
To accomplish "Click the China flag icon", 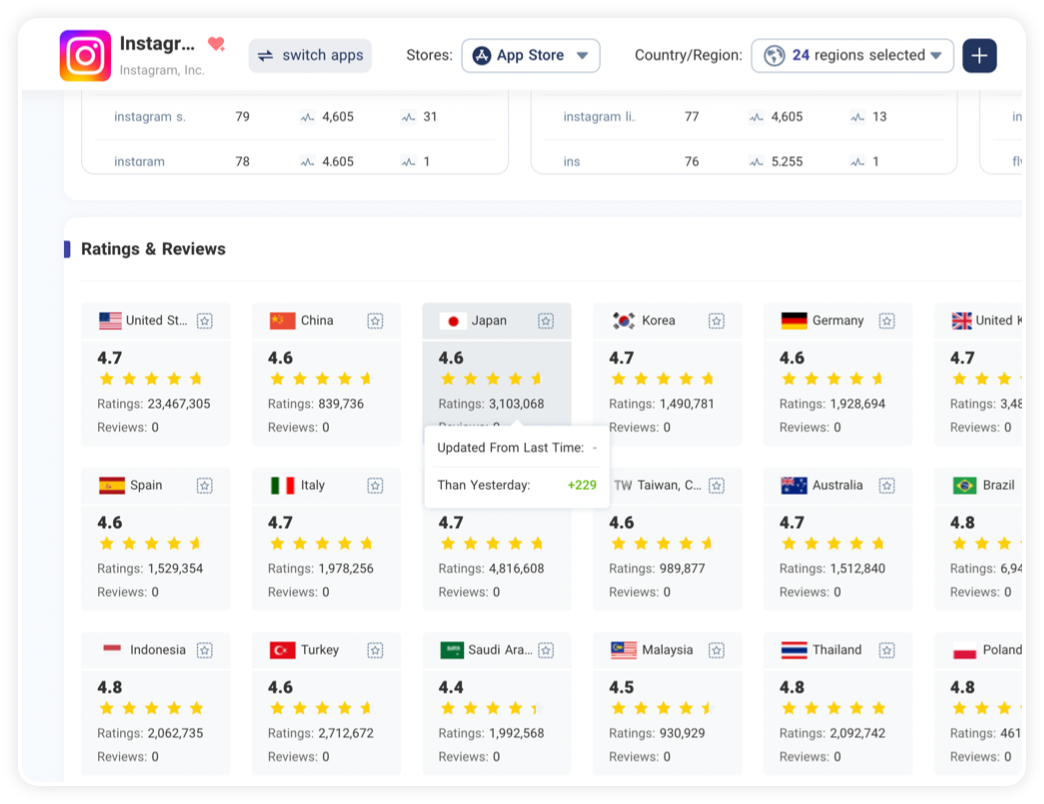I will click(x=282, y=321).
